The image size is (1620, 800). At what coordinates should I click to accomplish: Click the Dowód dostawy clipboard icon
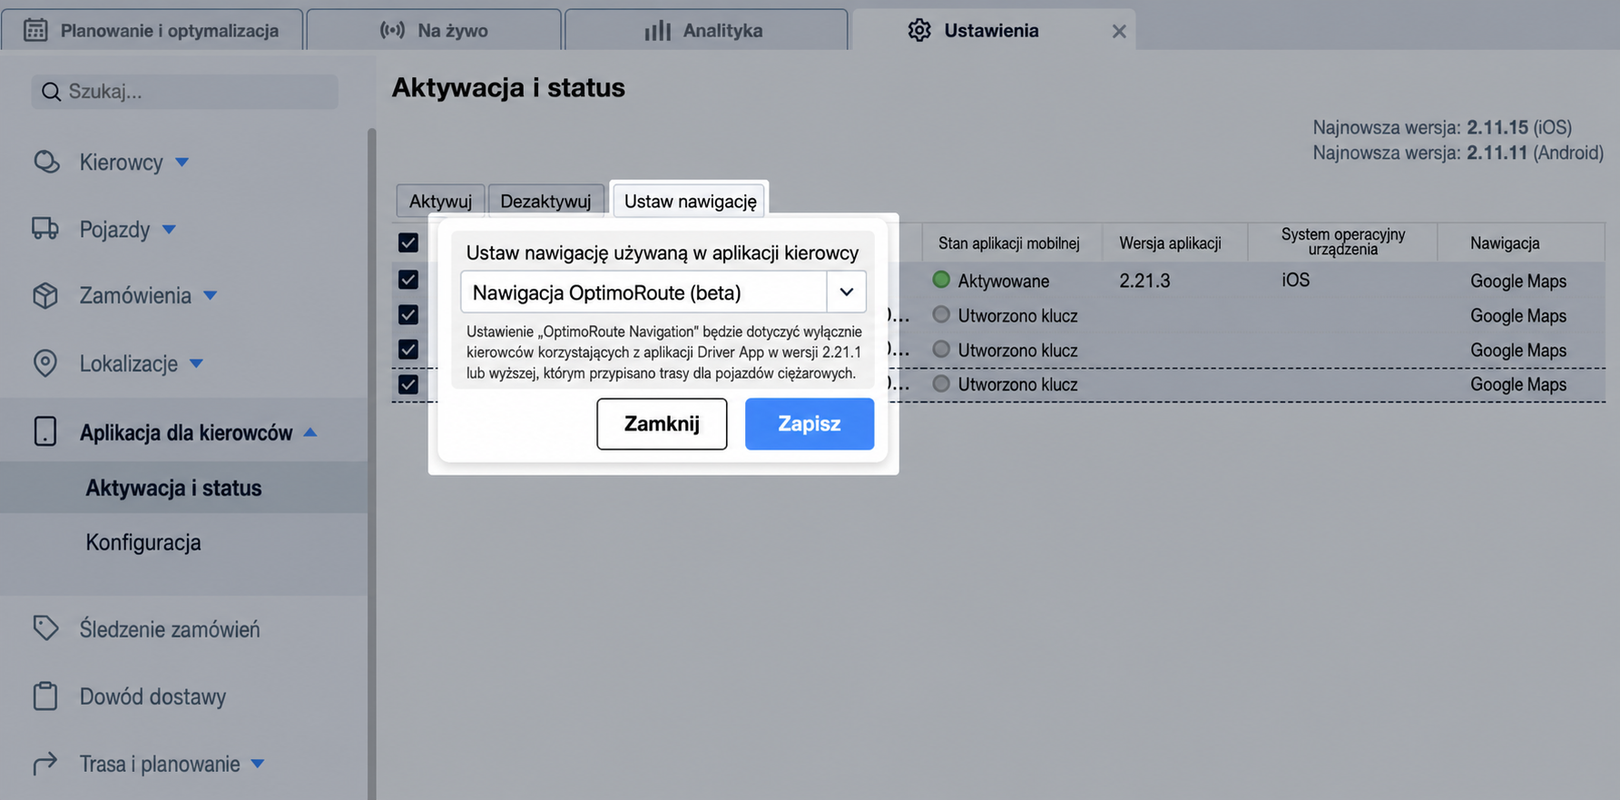coord(46,696)
